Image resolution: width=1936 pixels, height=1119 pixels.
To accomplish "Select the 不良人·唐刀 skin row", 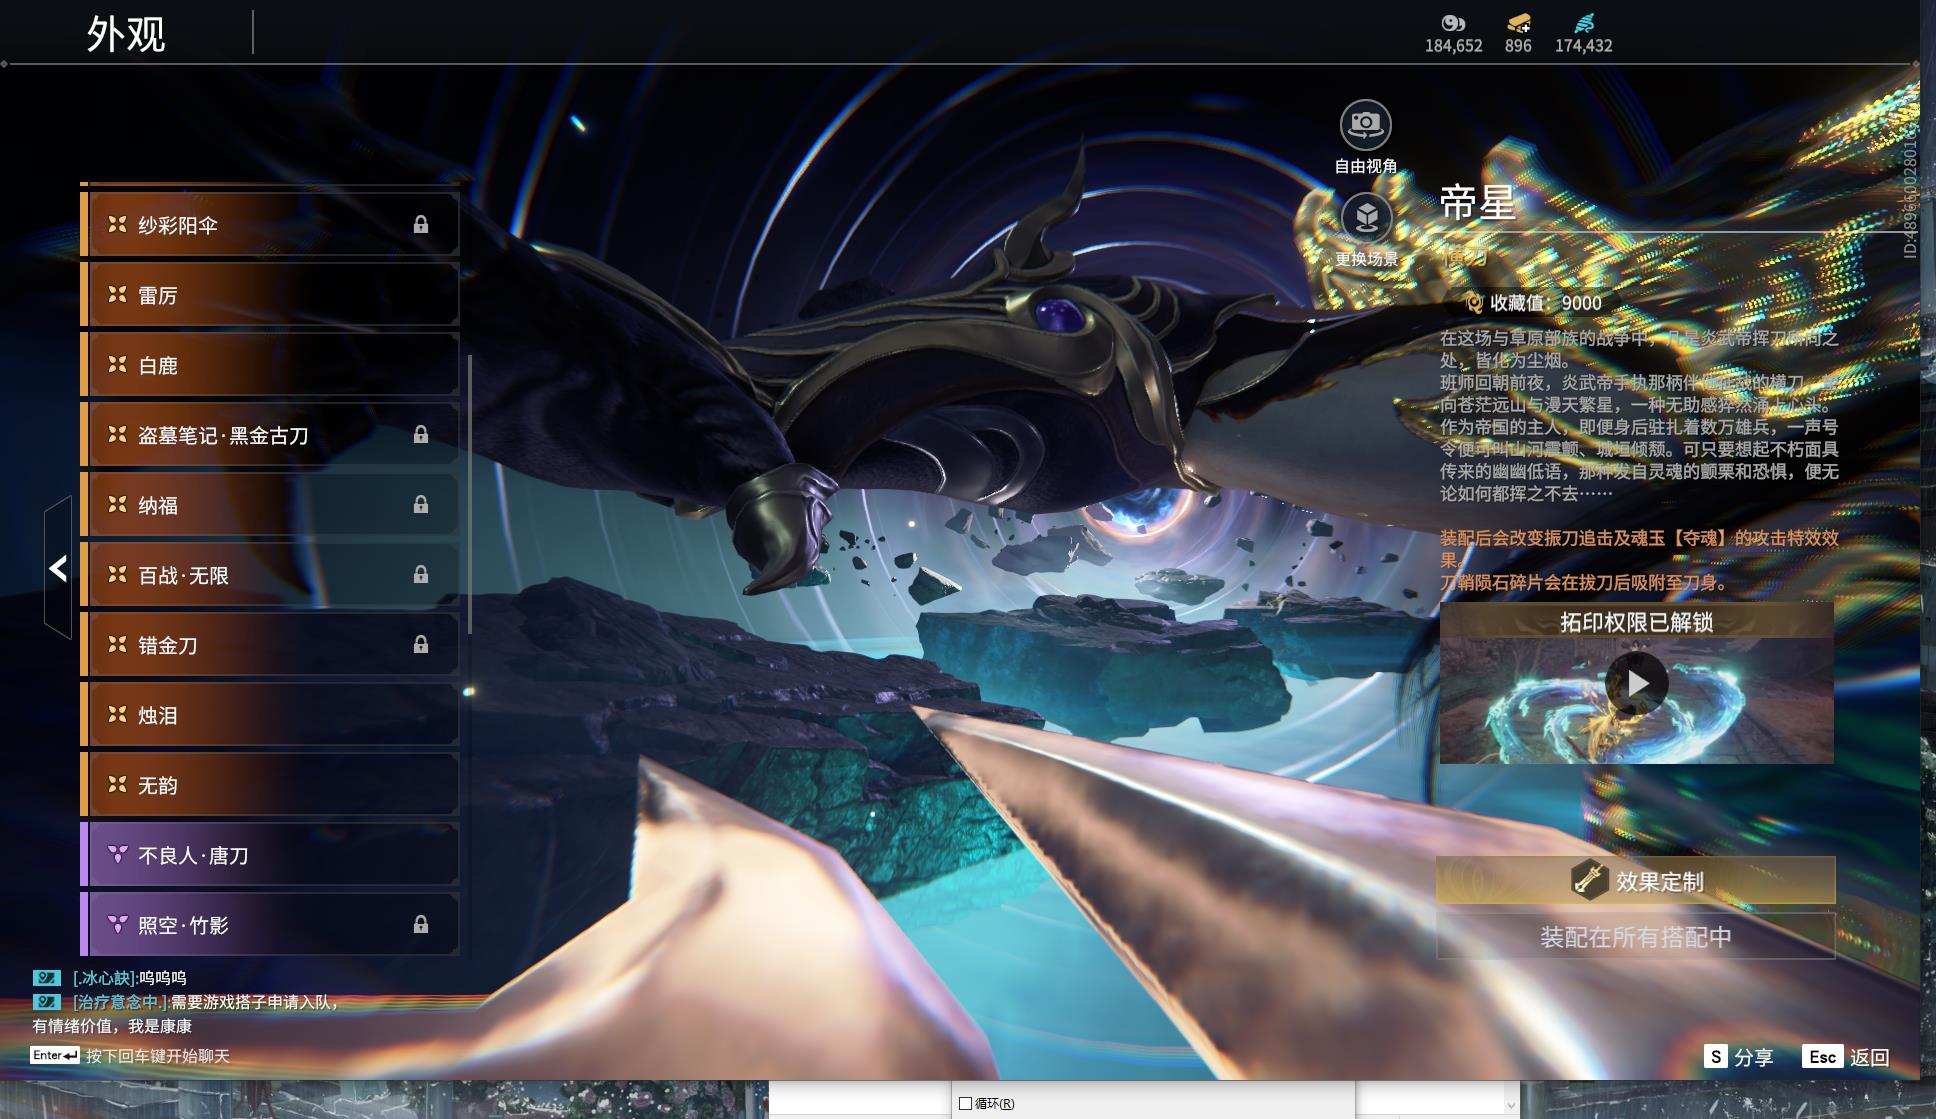I will (x=270, y=855).
